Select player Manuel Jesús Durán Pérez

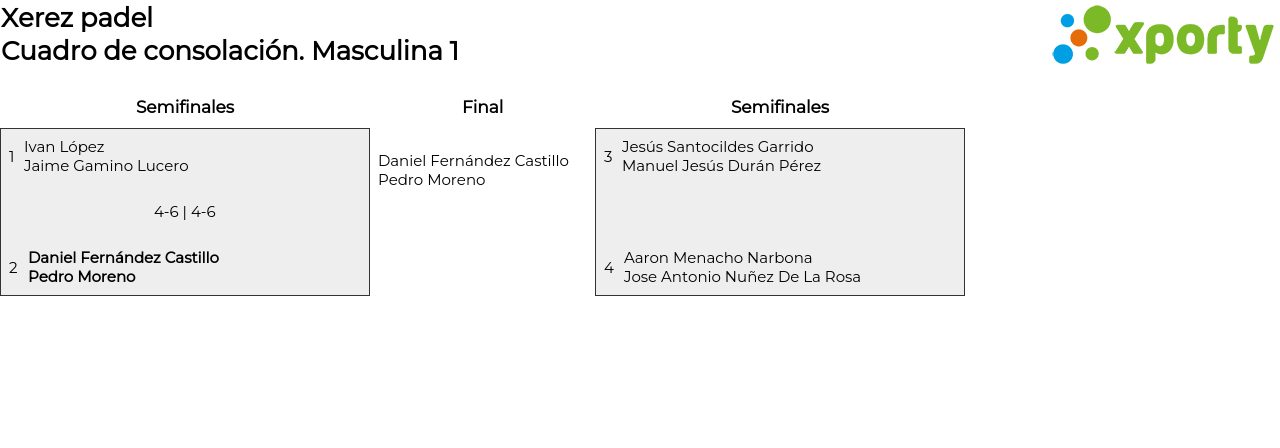point(721,166)
